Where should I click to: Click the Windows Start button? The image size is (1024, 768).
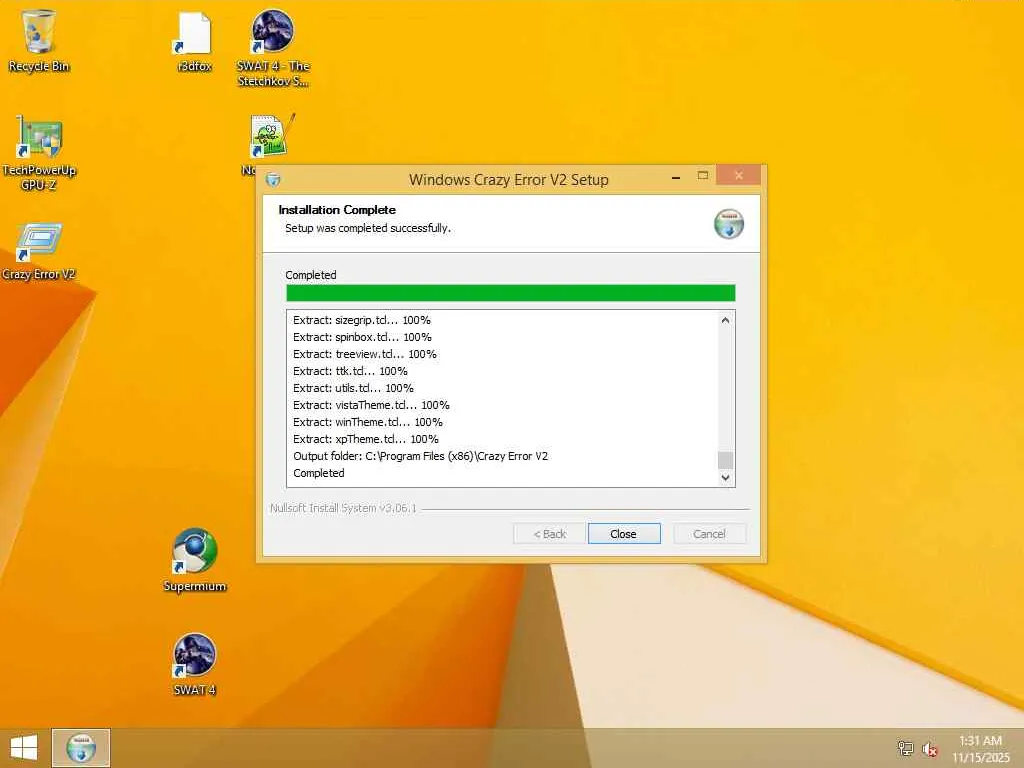(x=24, y=748)
